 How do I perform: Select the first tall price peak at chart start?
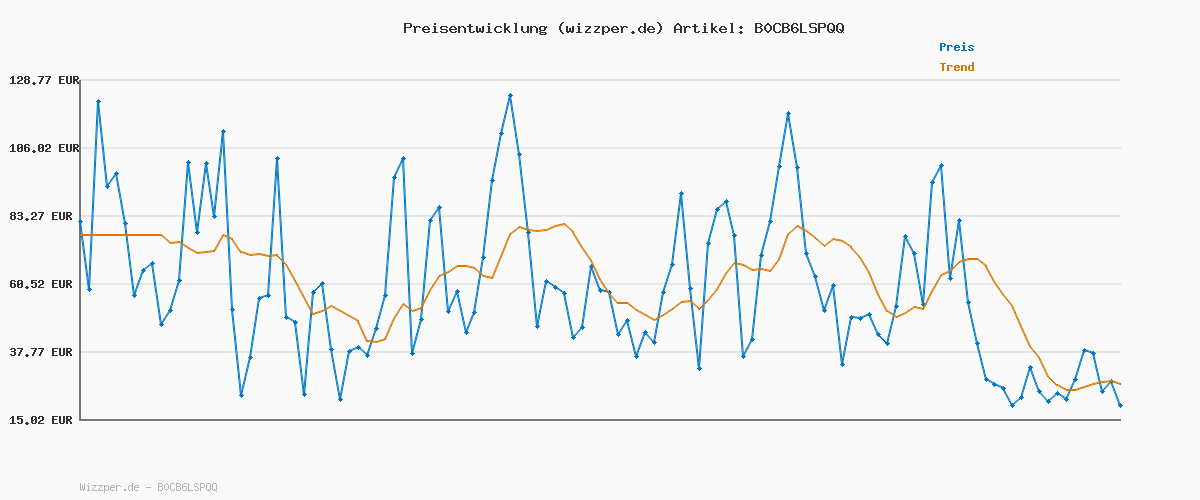[98, 101]
